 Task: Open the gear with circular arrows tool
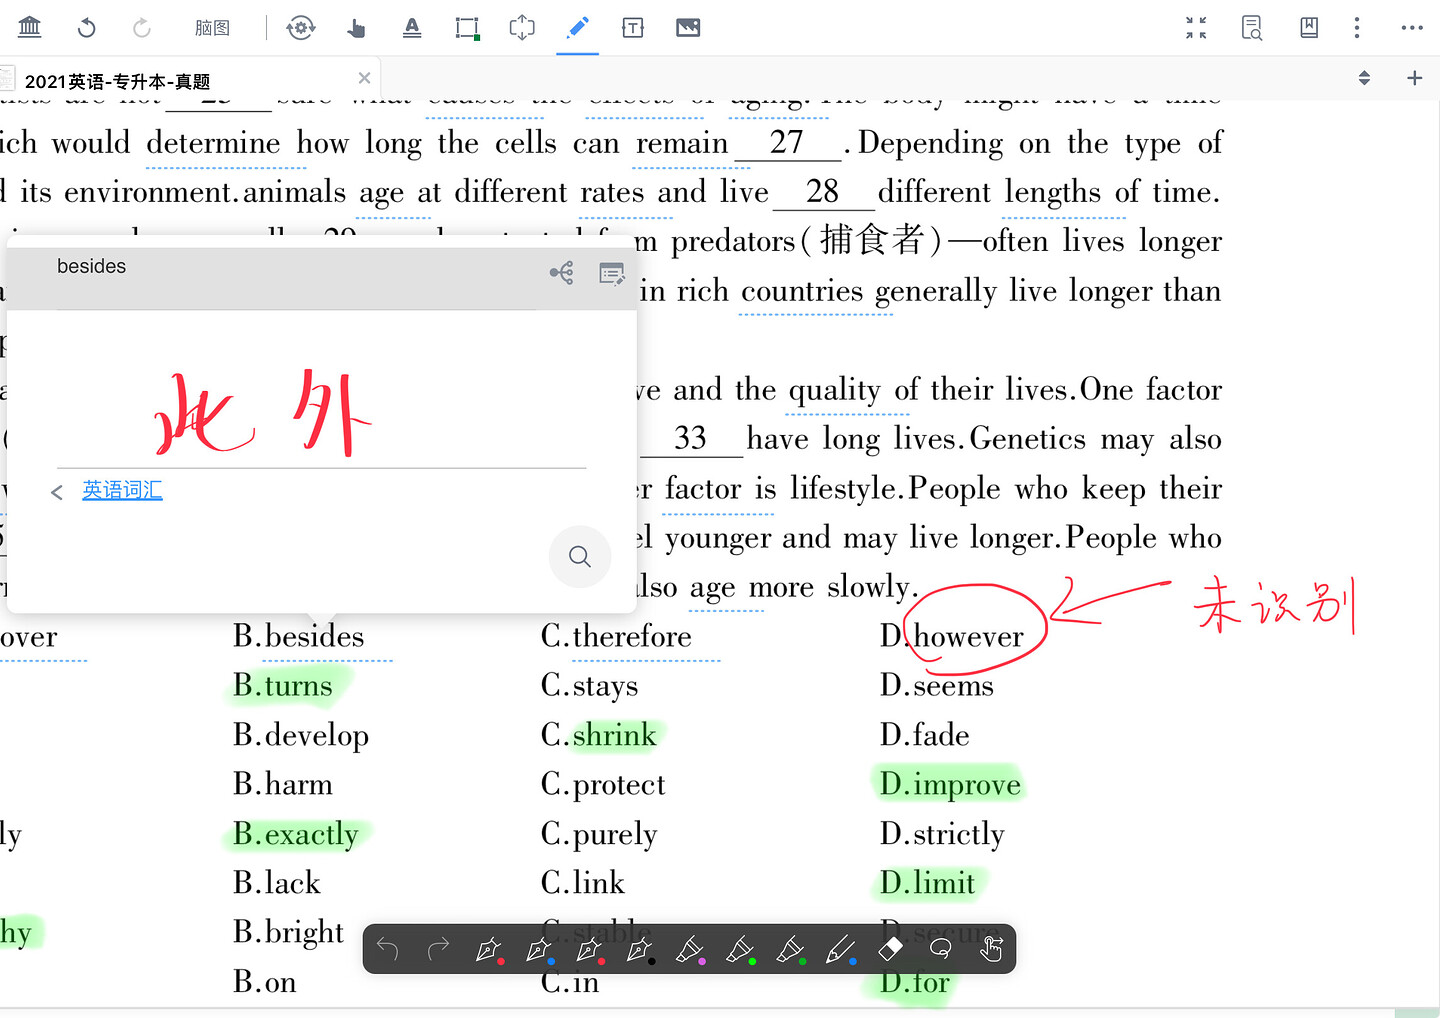300,28
